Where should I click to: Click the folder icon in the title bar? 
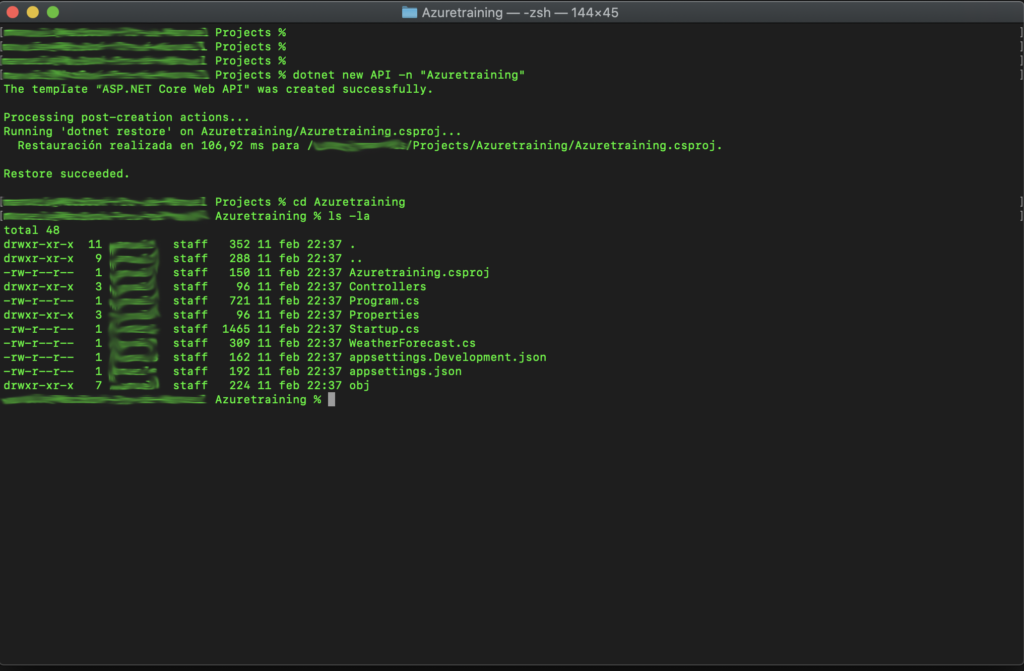click(409, 12)
